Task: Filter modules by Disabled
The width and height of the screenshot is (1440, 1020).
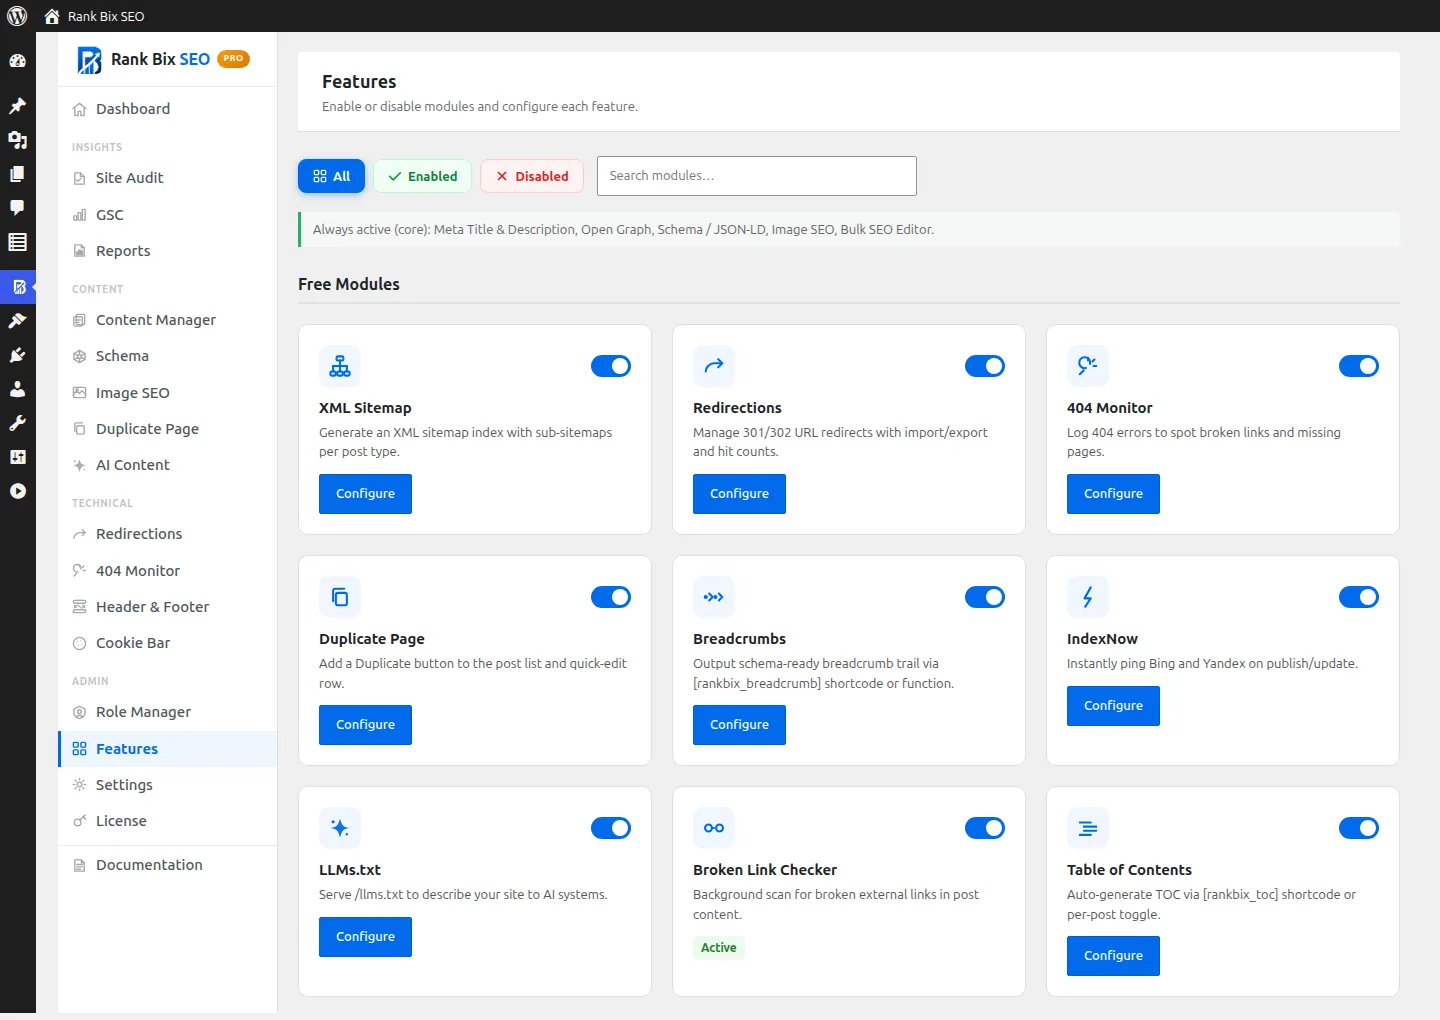Action: point(533,176)
